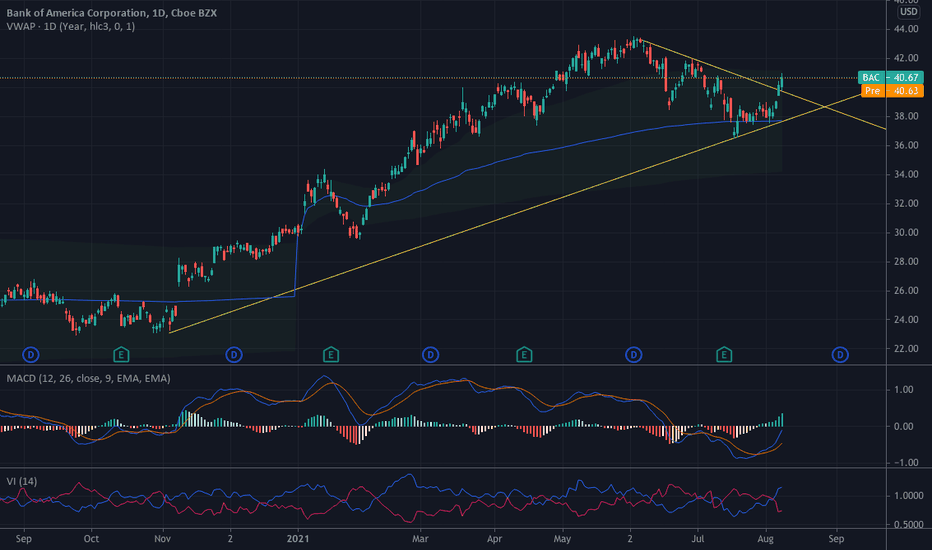
Task: Click the 44.00 price axis label
Action: 906,29
